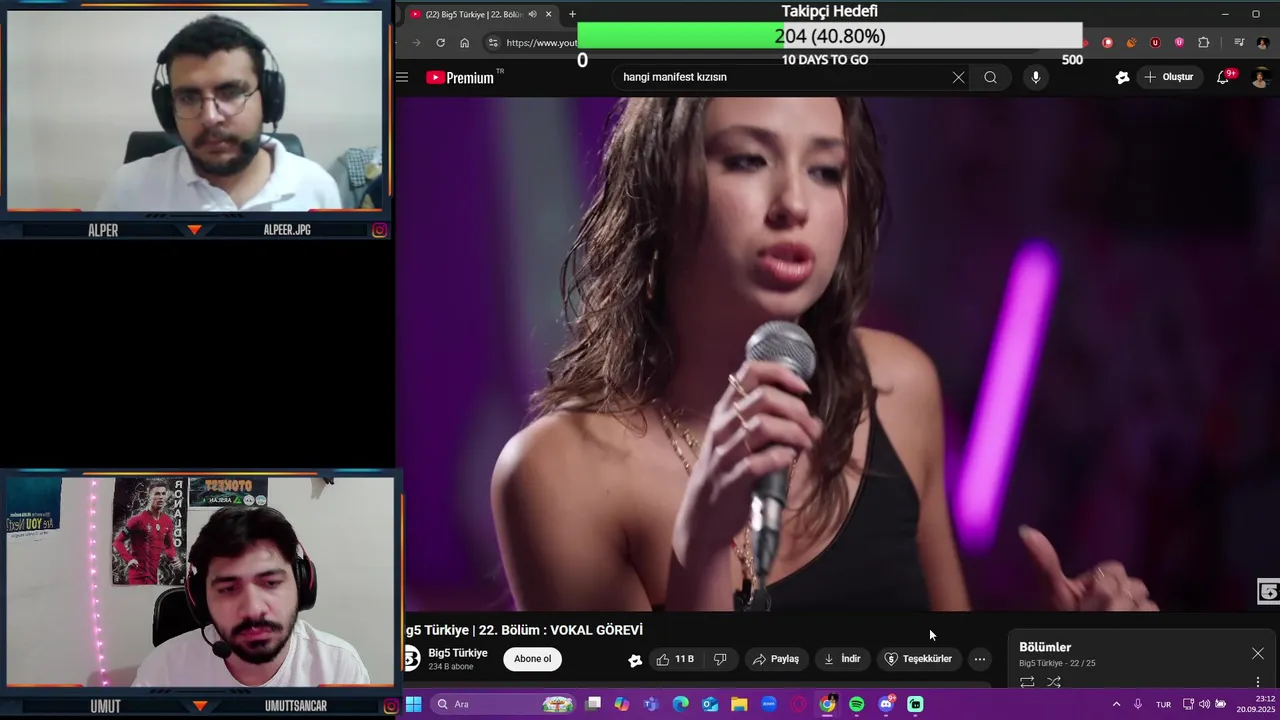Share the video using Paylaş
Viewport: 1280px width, 720px height.
tap(776, 659)
